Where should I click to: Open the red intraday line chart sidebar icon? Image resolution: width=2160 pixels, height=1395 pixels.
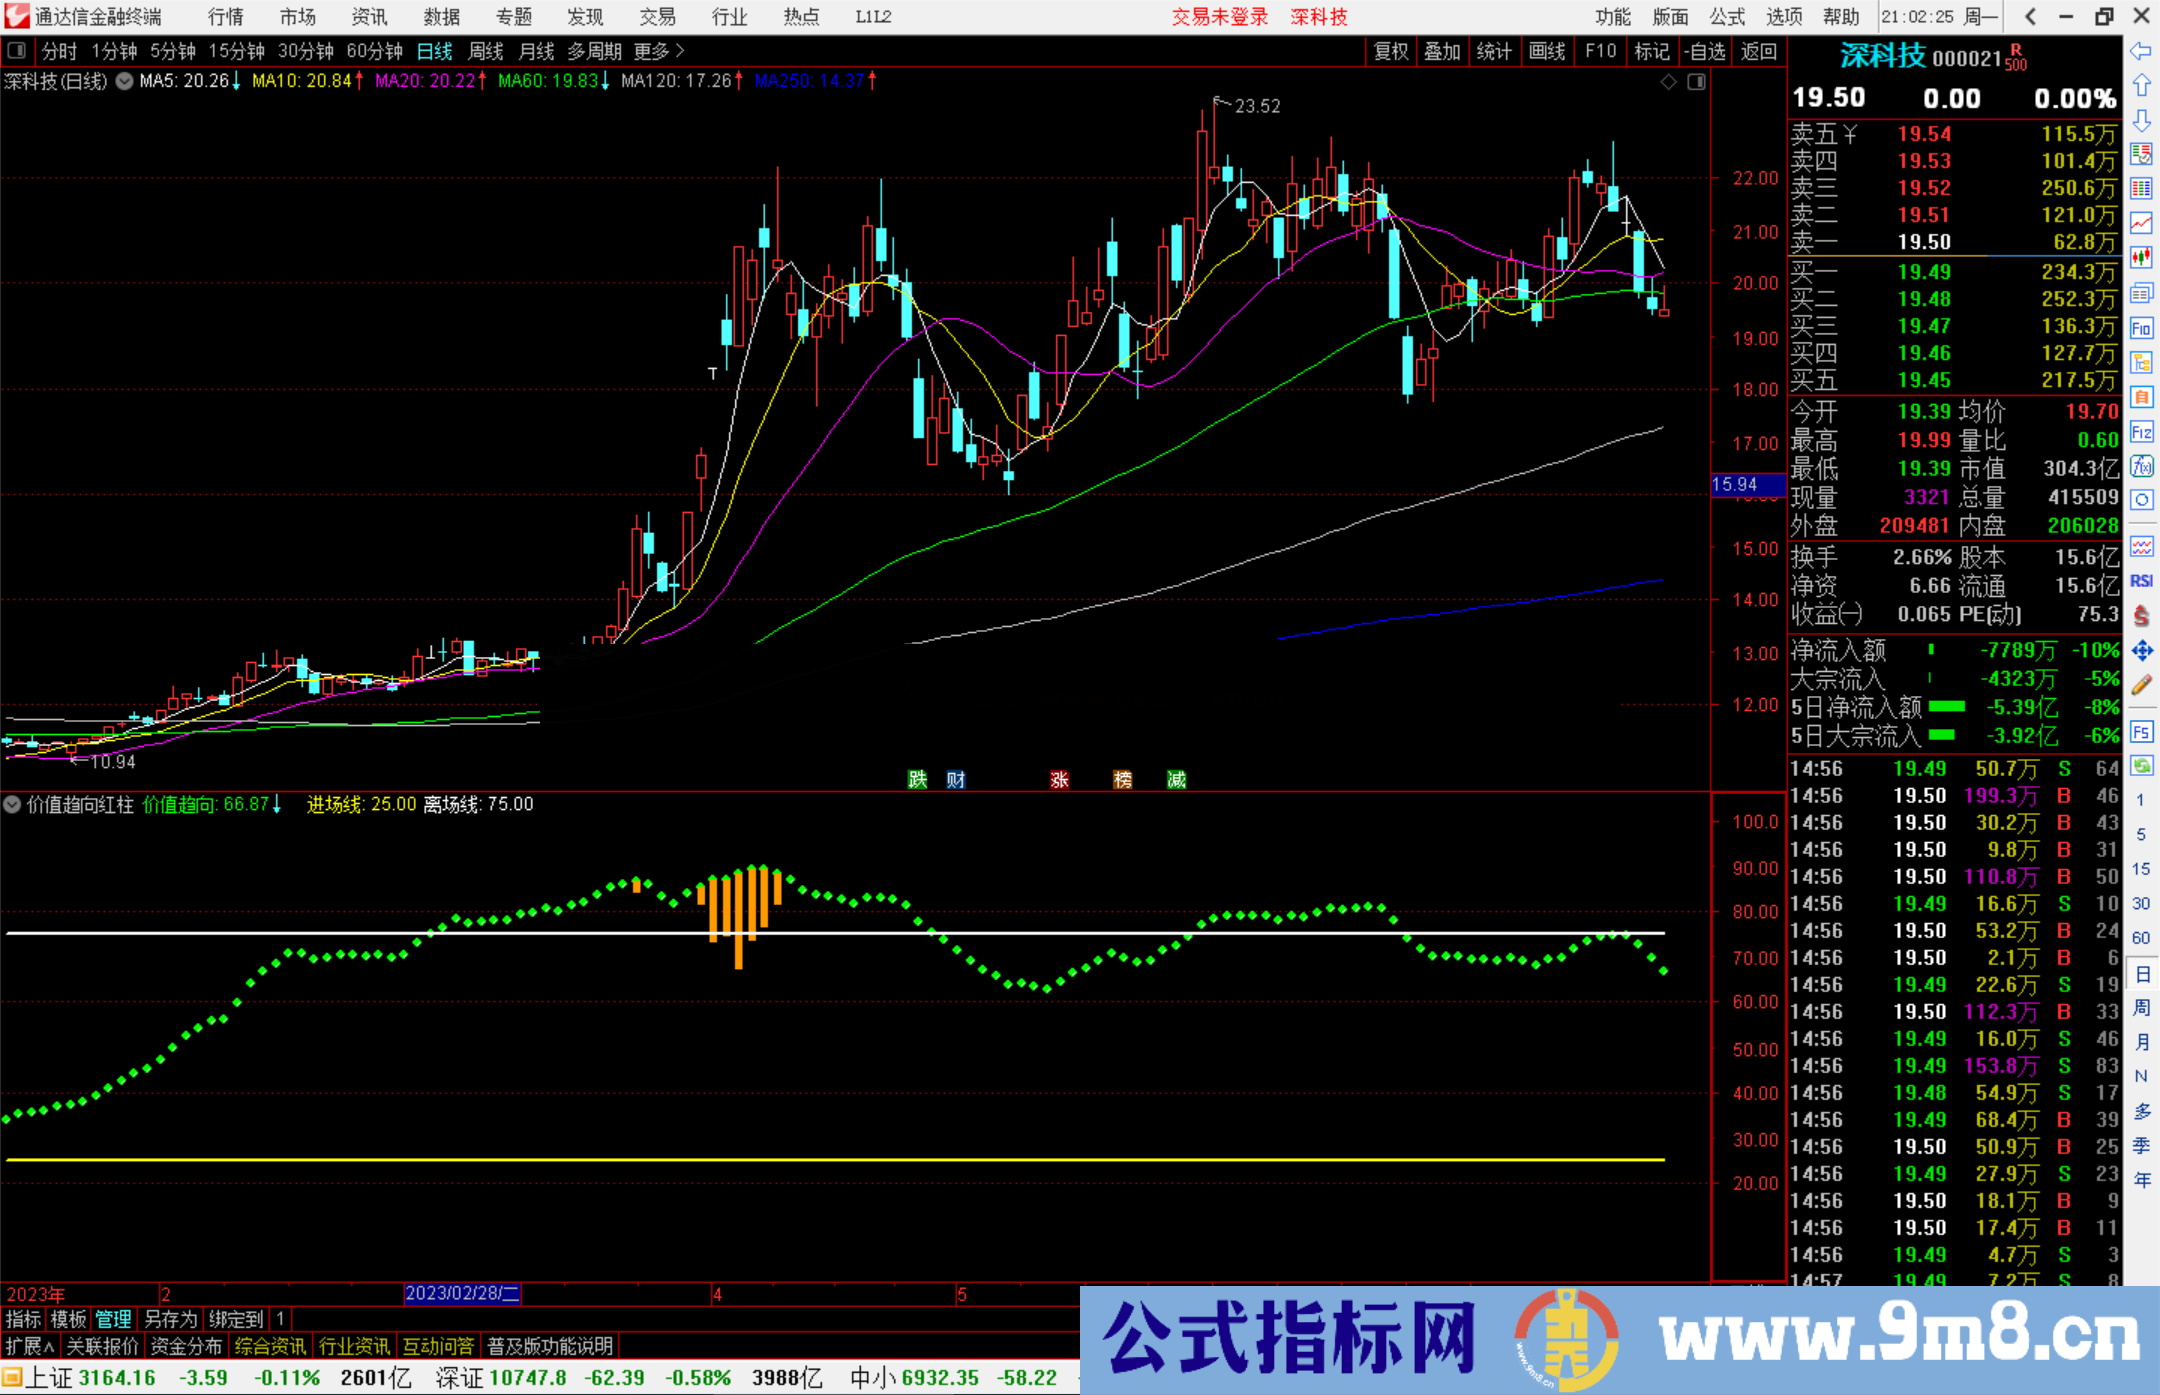click(2141, 224)
